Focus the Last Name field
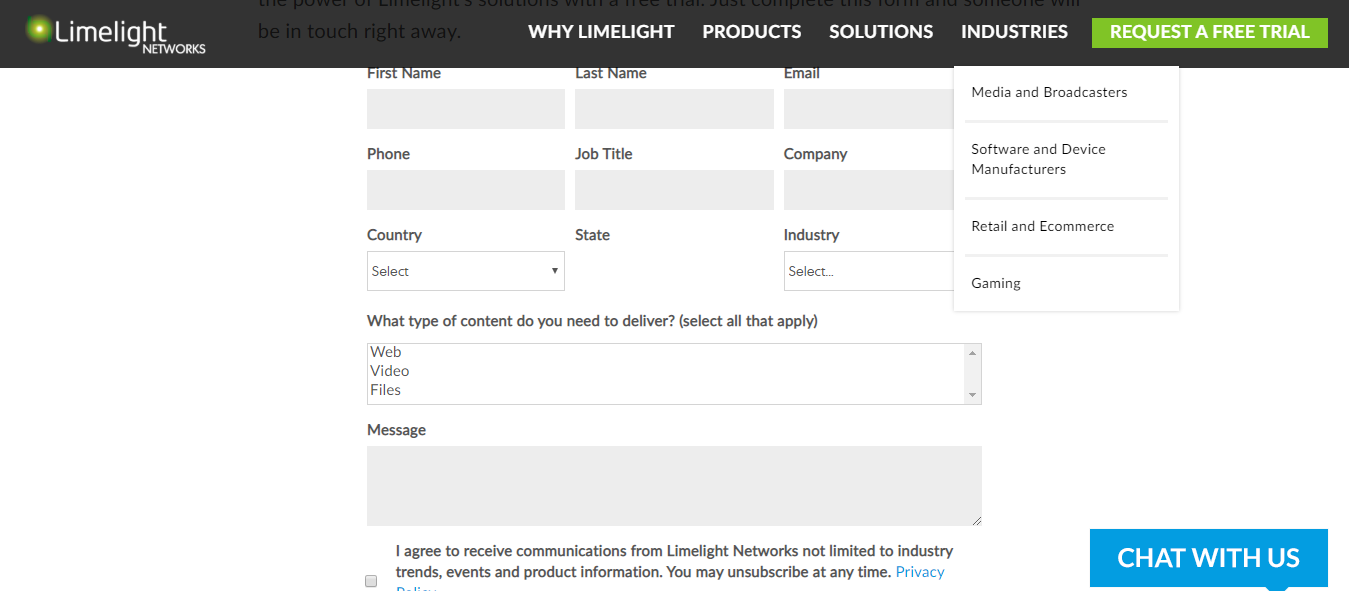 point(674,109)
